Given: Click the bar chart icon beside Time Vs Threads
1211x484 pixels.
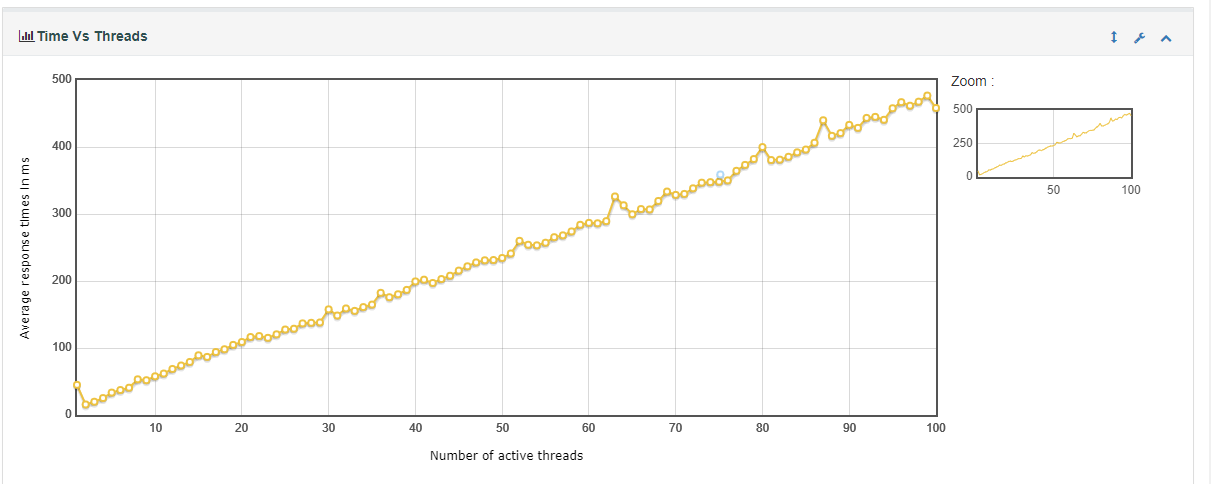Looking at the screenshot, I should [26, 36].
